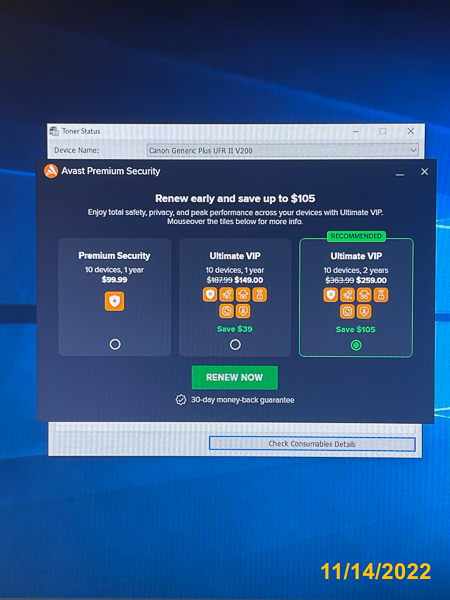The height and width of the screenshot is (600, 450).
Task: Click rocket icon in 2 years Ultimate VIP card
Action: 347,295
